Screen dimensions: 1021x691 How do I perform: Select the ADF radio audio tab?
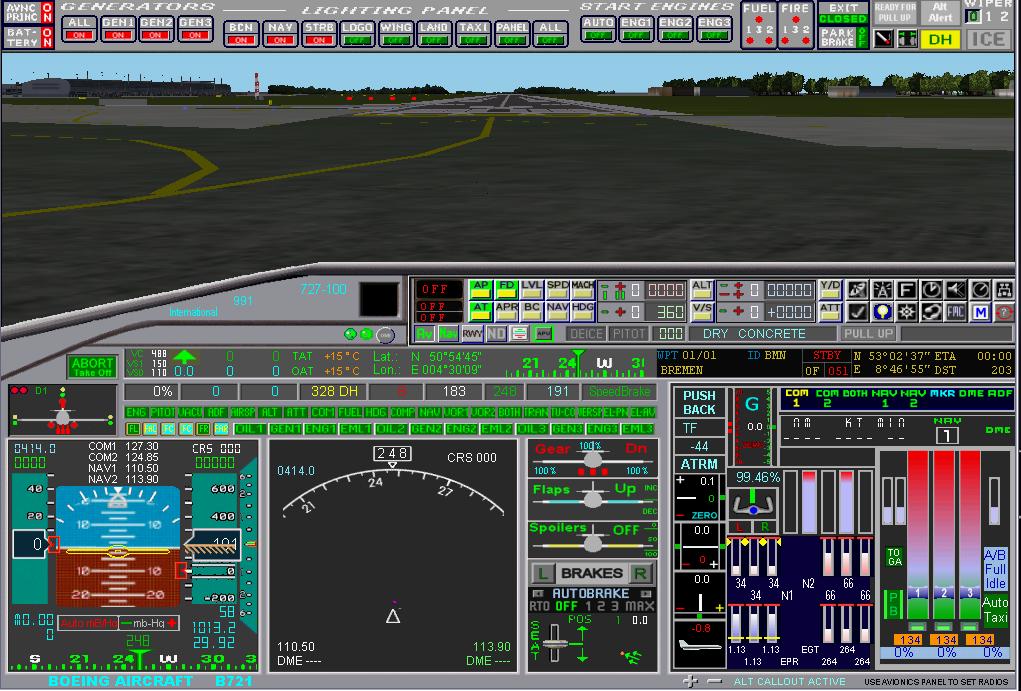(1000, 393)
